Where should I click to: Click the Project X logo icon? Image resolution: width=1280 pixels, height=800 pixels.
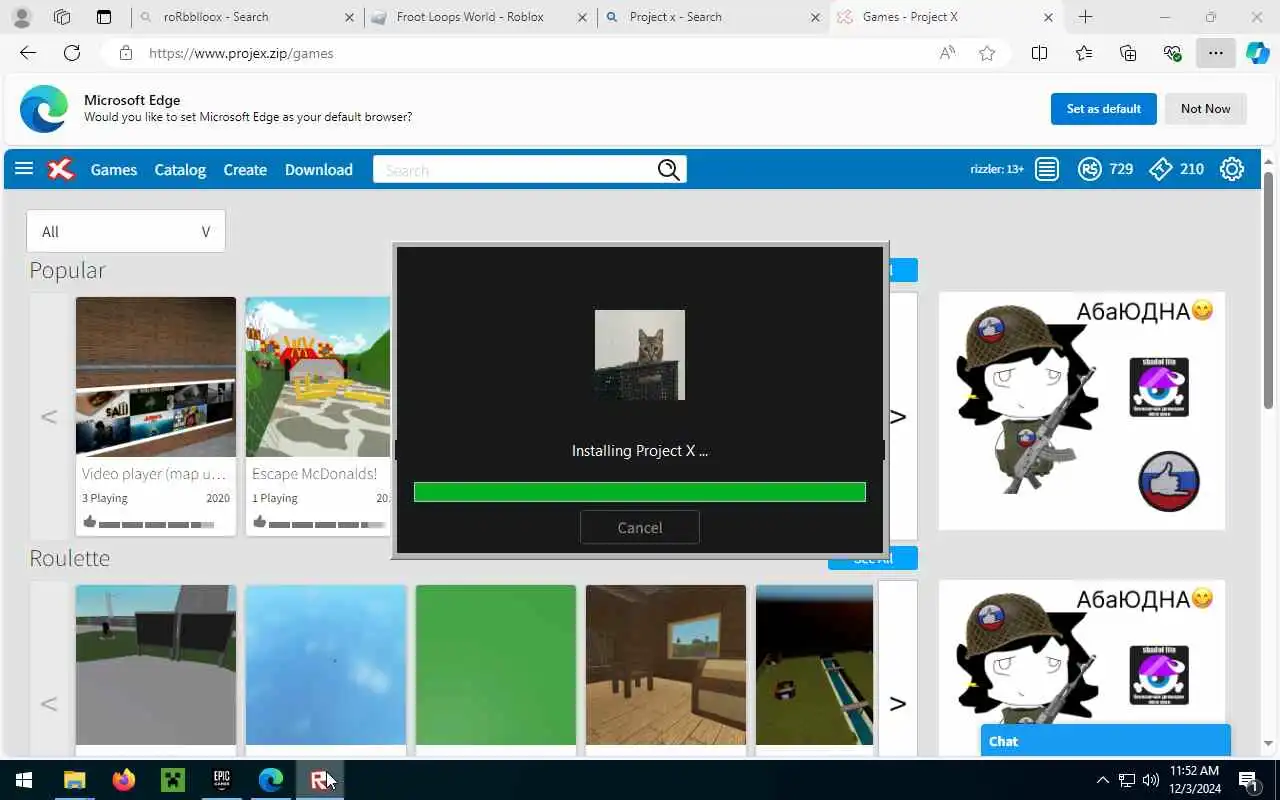pos(61,169)
